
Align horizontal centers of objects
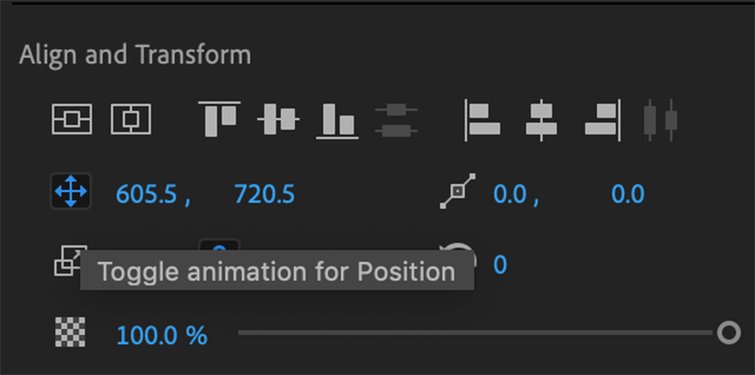(541, 120)
